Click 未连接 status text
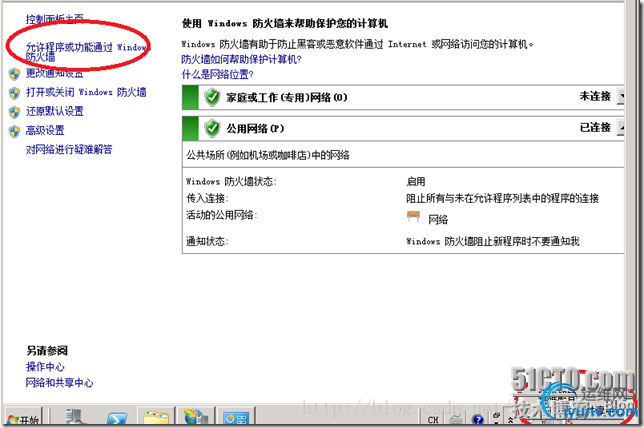644x428 pixels. [595, 96]
